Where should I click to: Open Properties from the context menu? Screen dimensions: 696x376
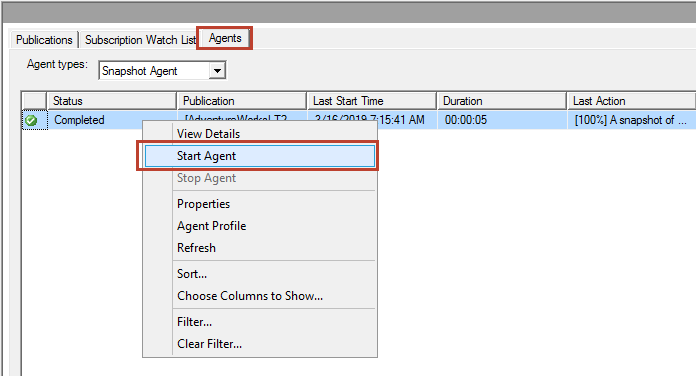pyautogui.click(x=203, y=204)
